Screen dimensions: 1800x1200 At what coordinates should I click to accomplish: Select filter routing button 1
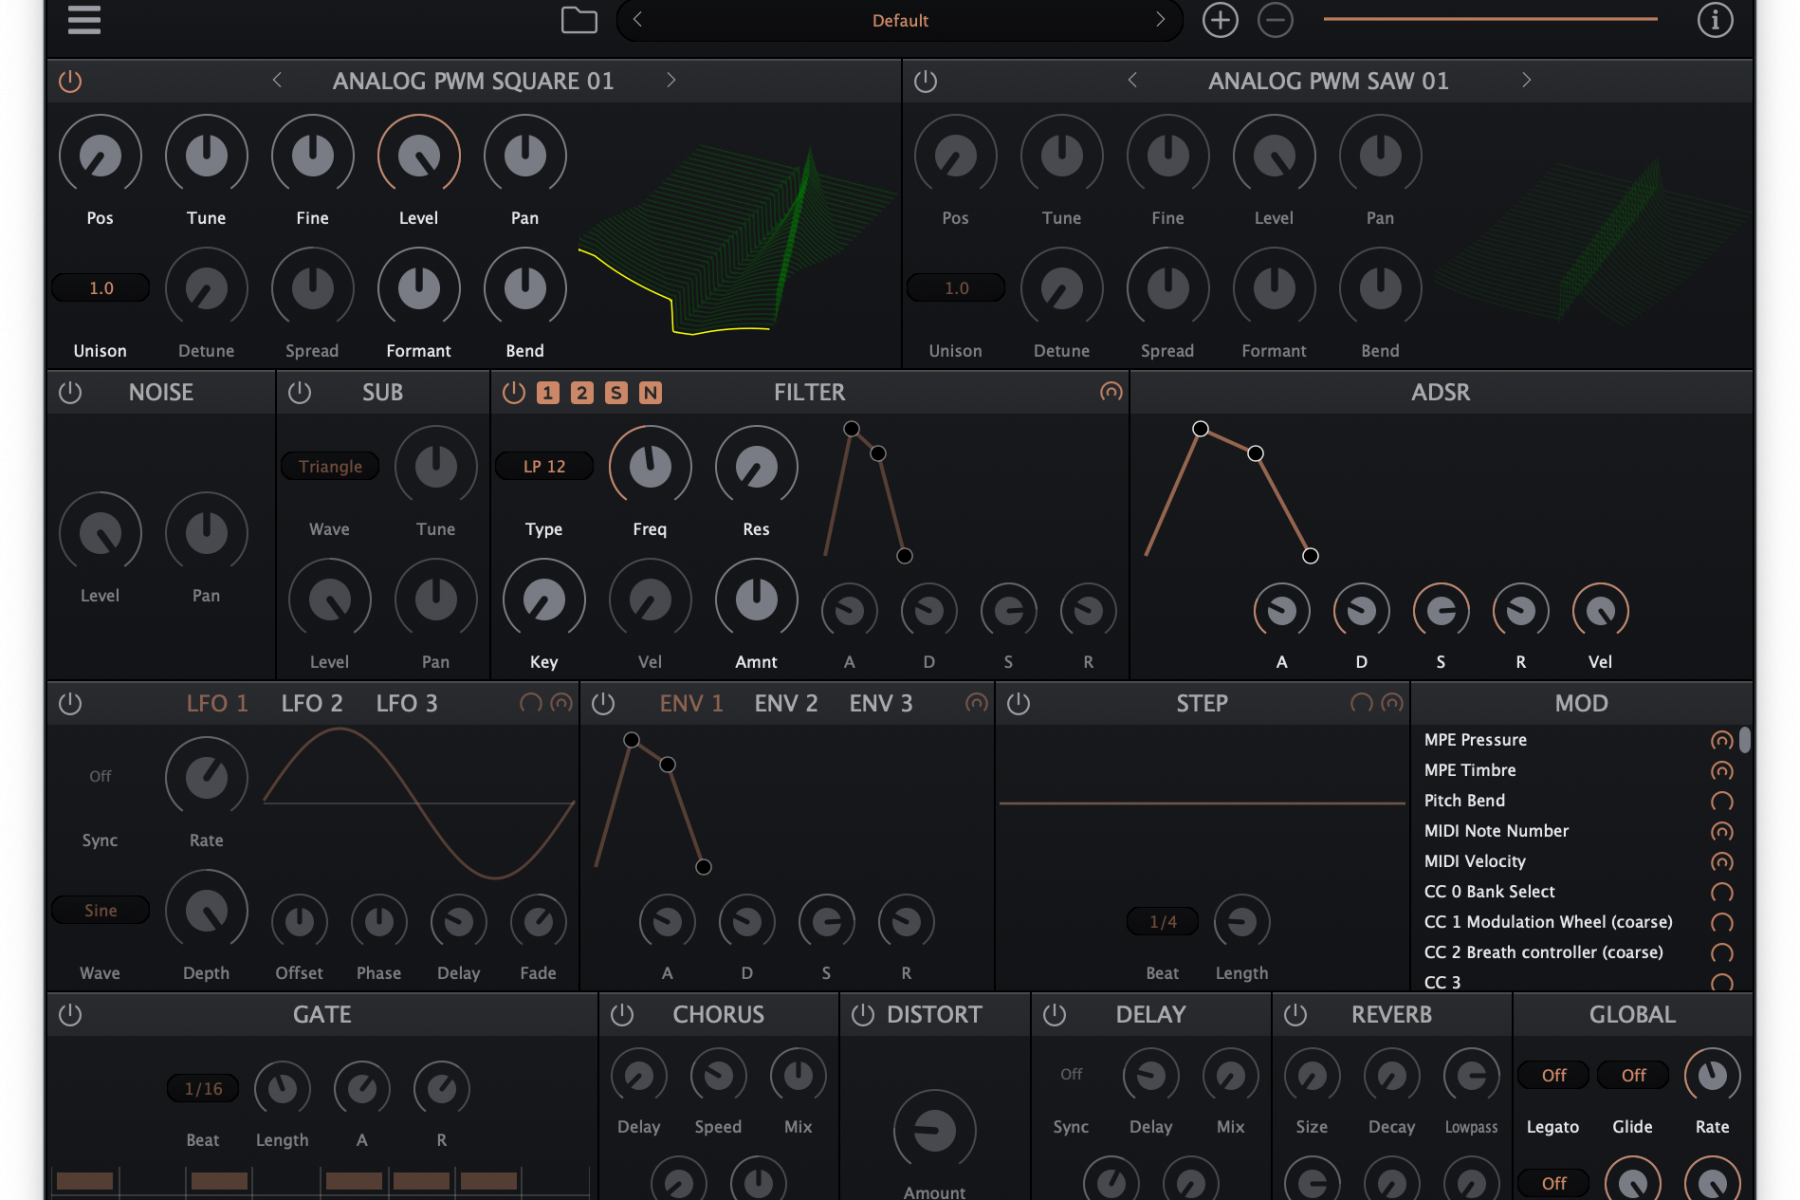click(548, 393)
